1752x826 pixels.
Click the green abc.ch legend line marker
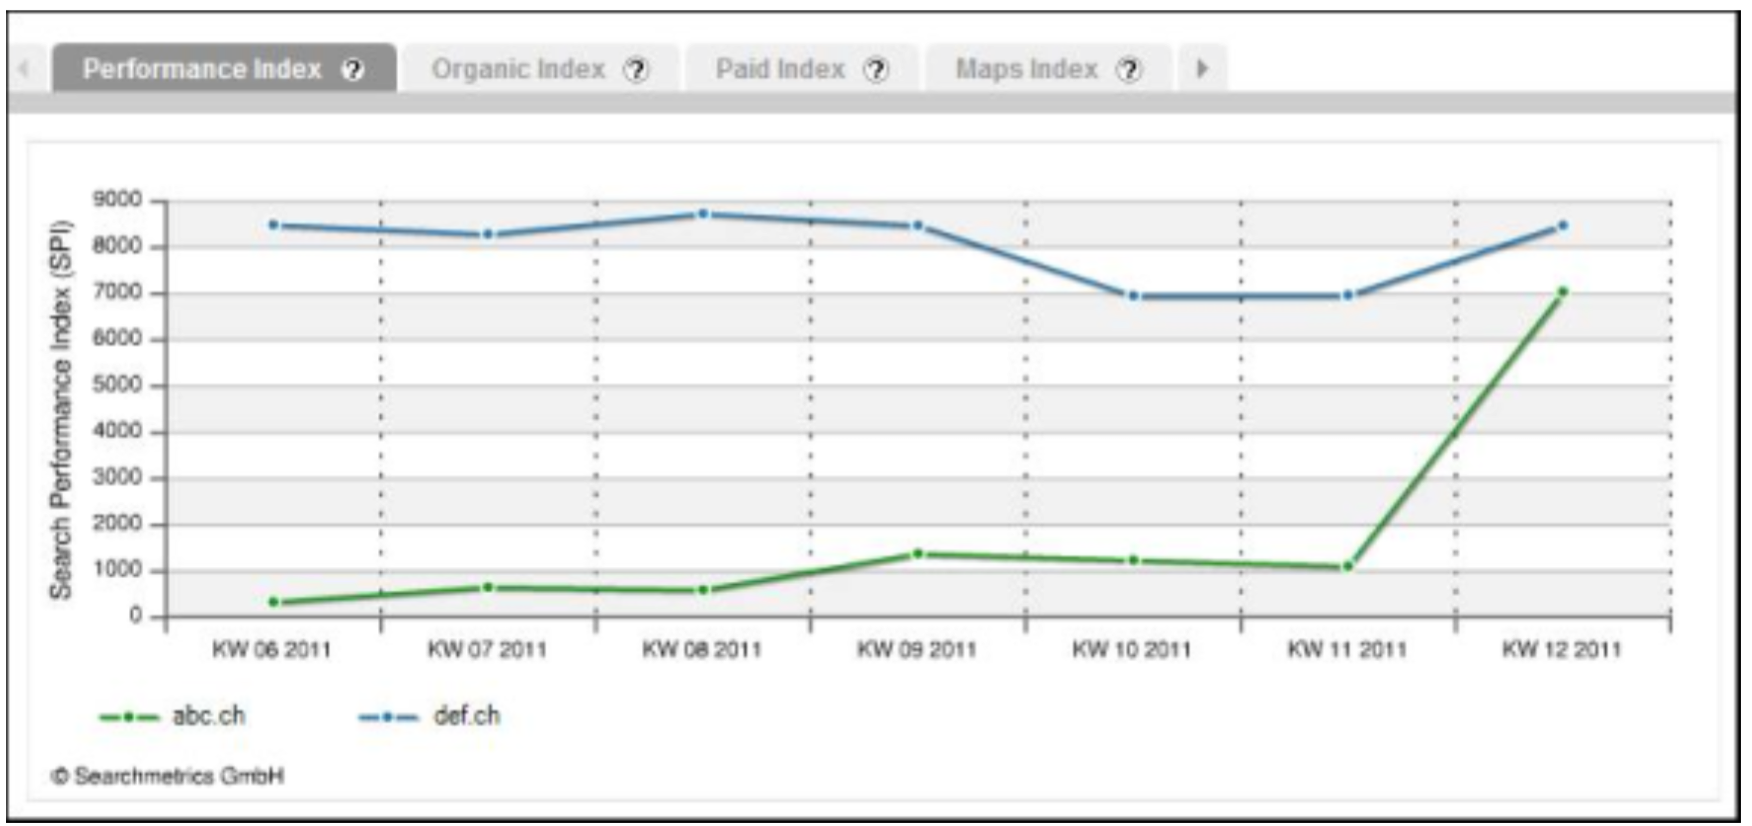click(x=129, y=717)
